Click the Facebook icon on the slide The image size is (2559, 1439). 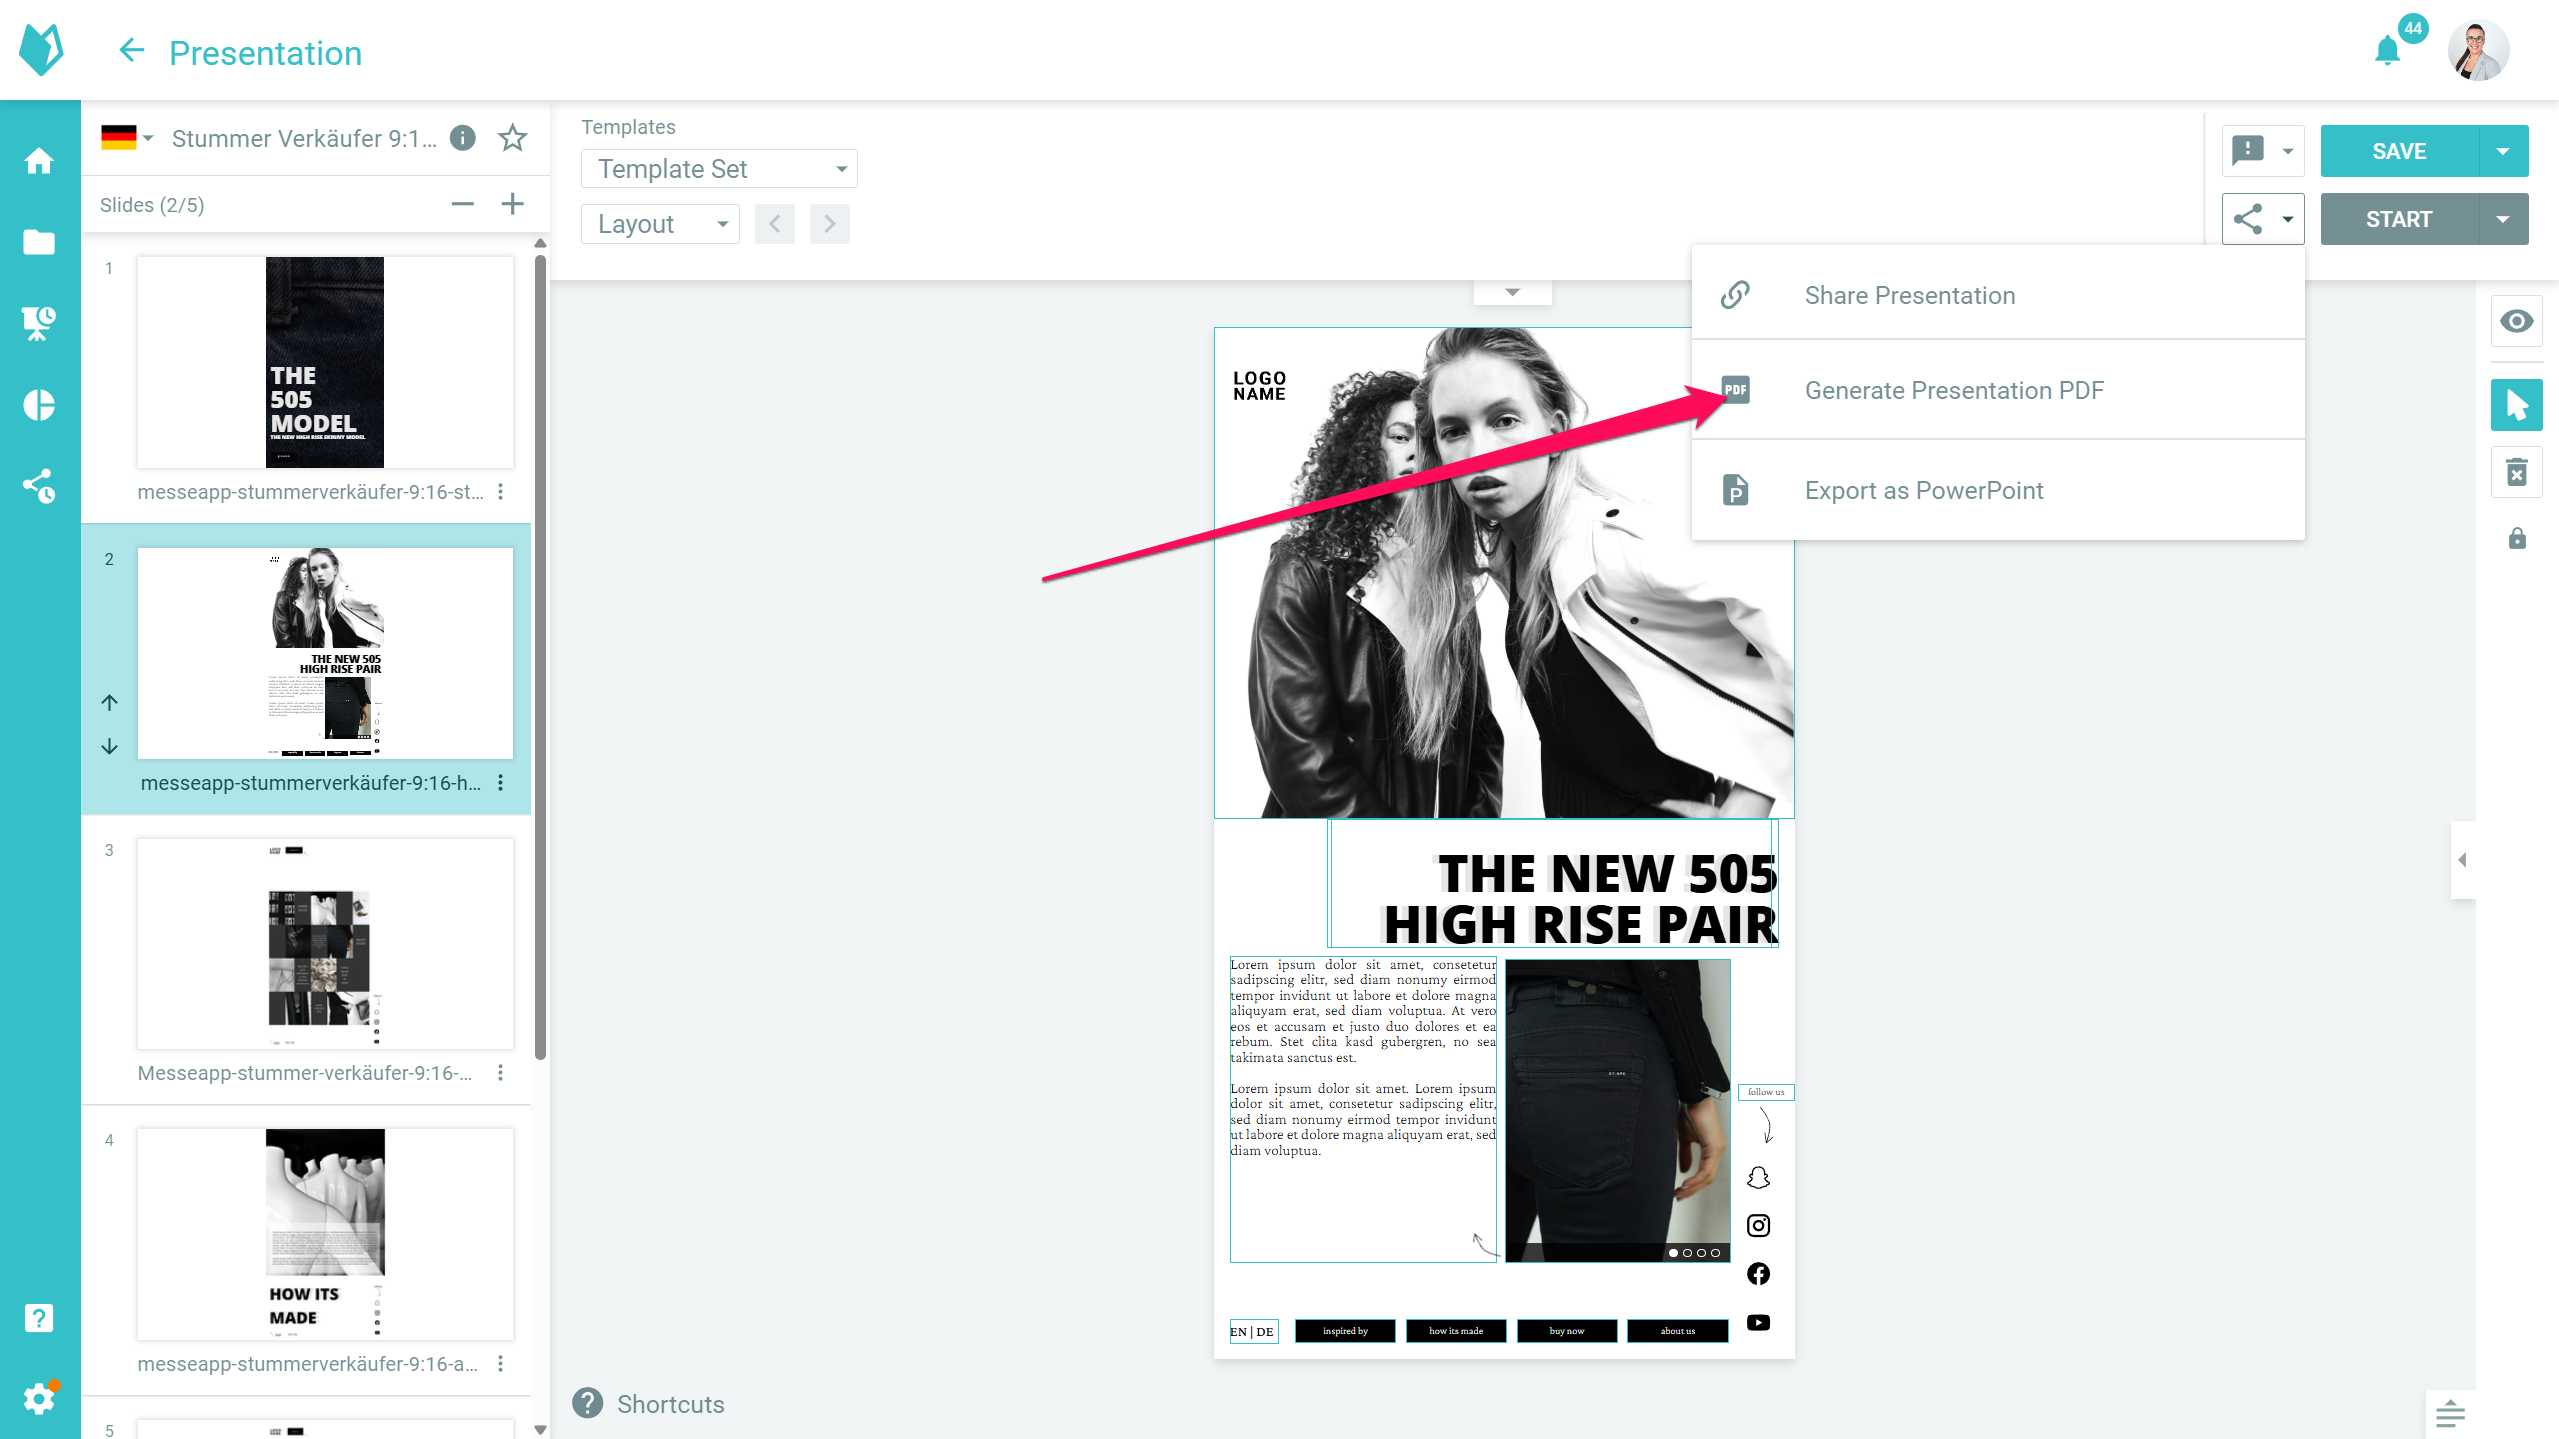pos(1758,1273)
